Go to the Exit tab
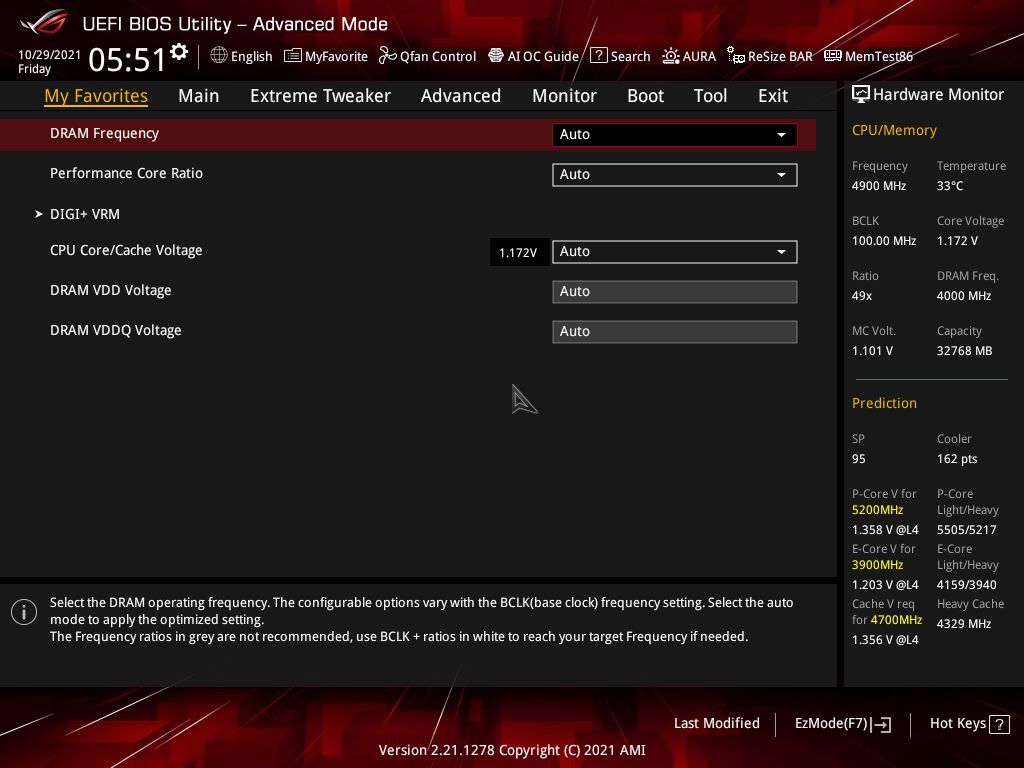1024x768 pixels. tap(773, 96)
